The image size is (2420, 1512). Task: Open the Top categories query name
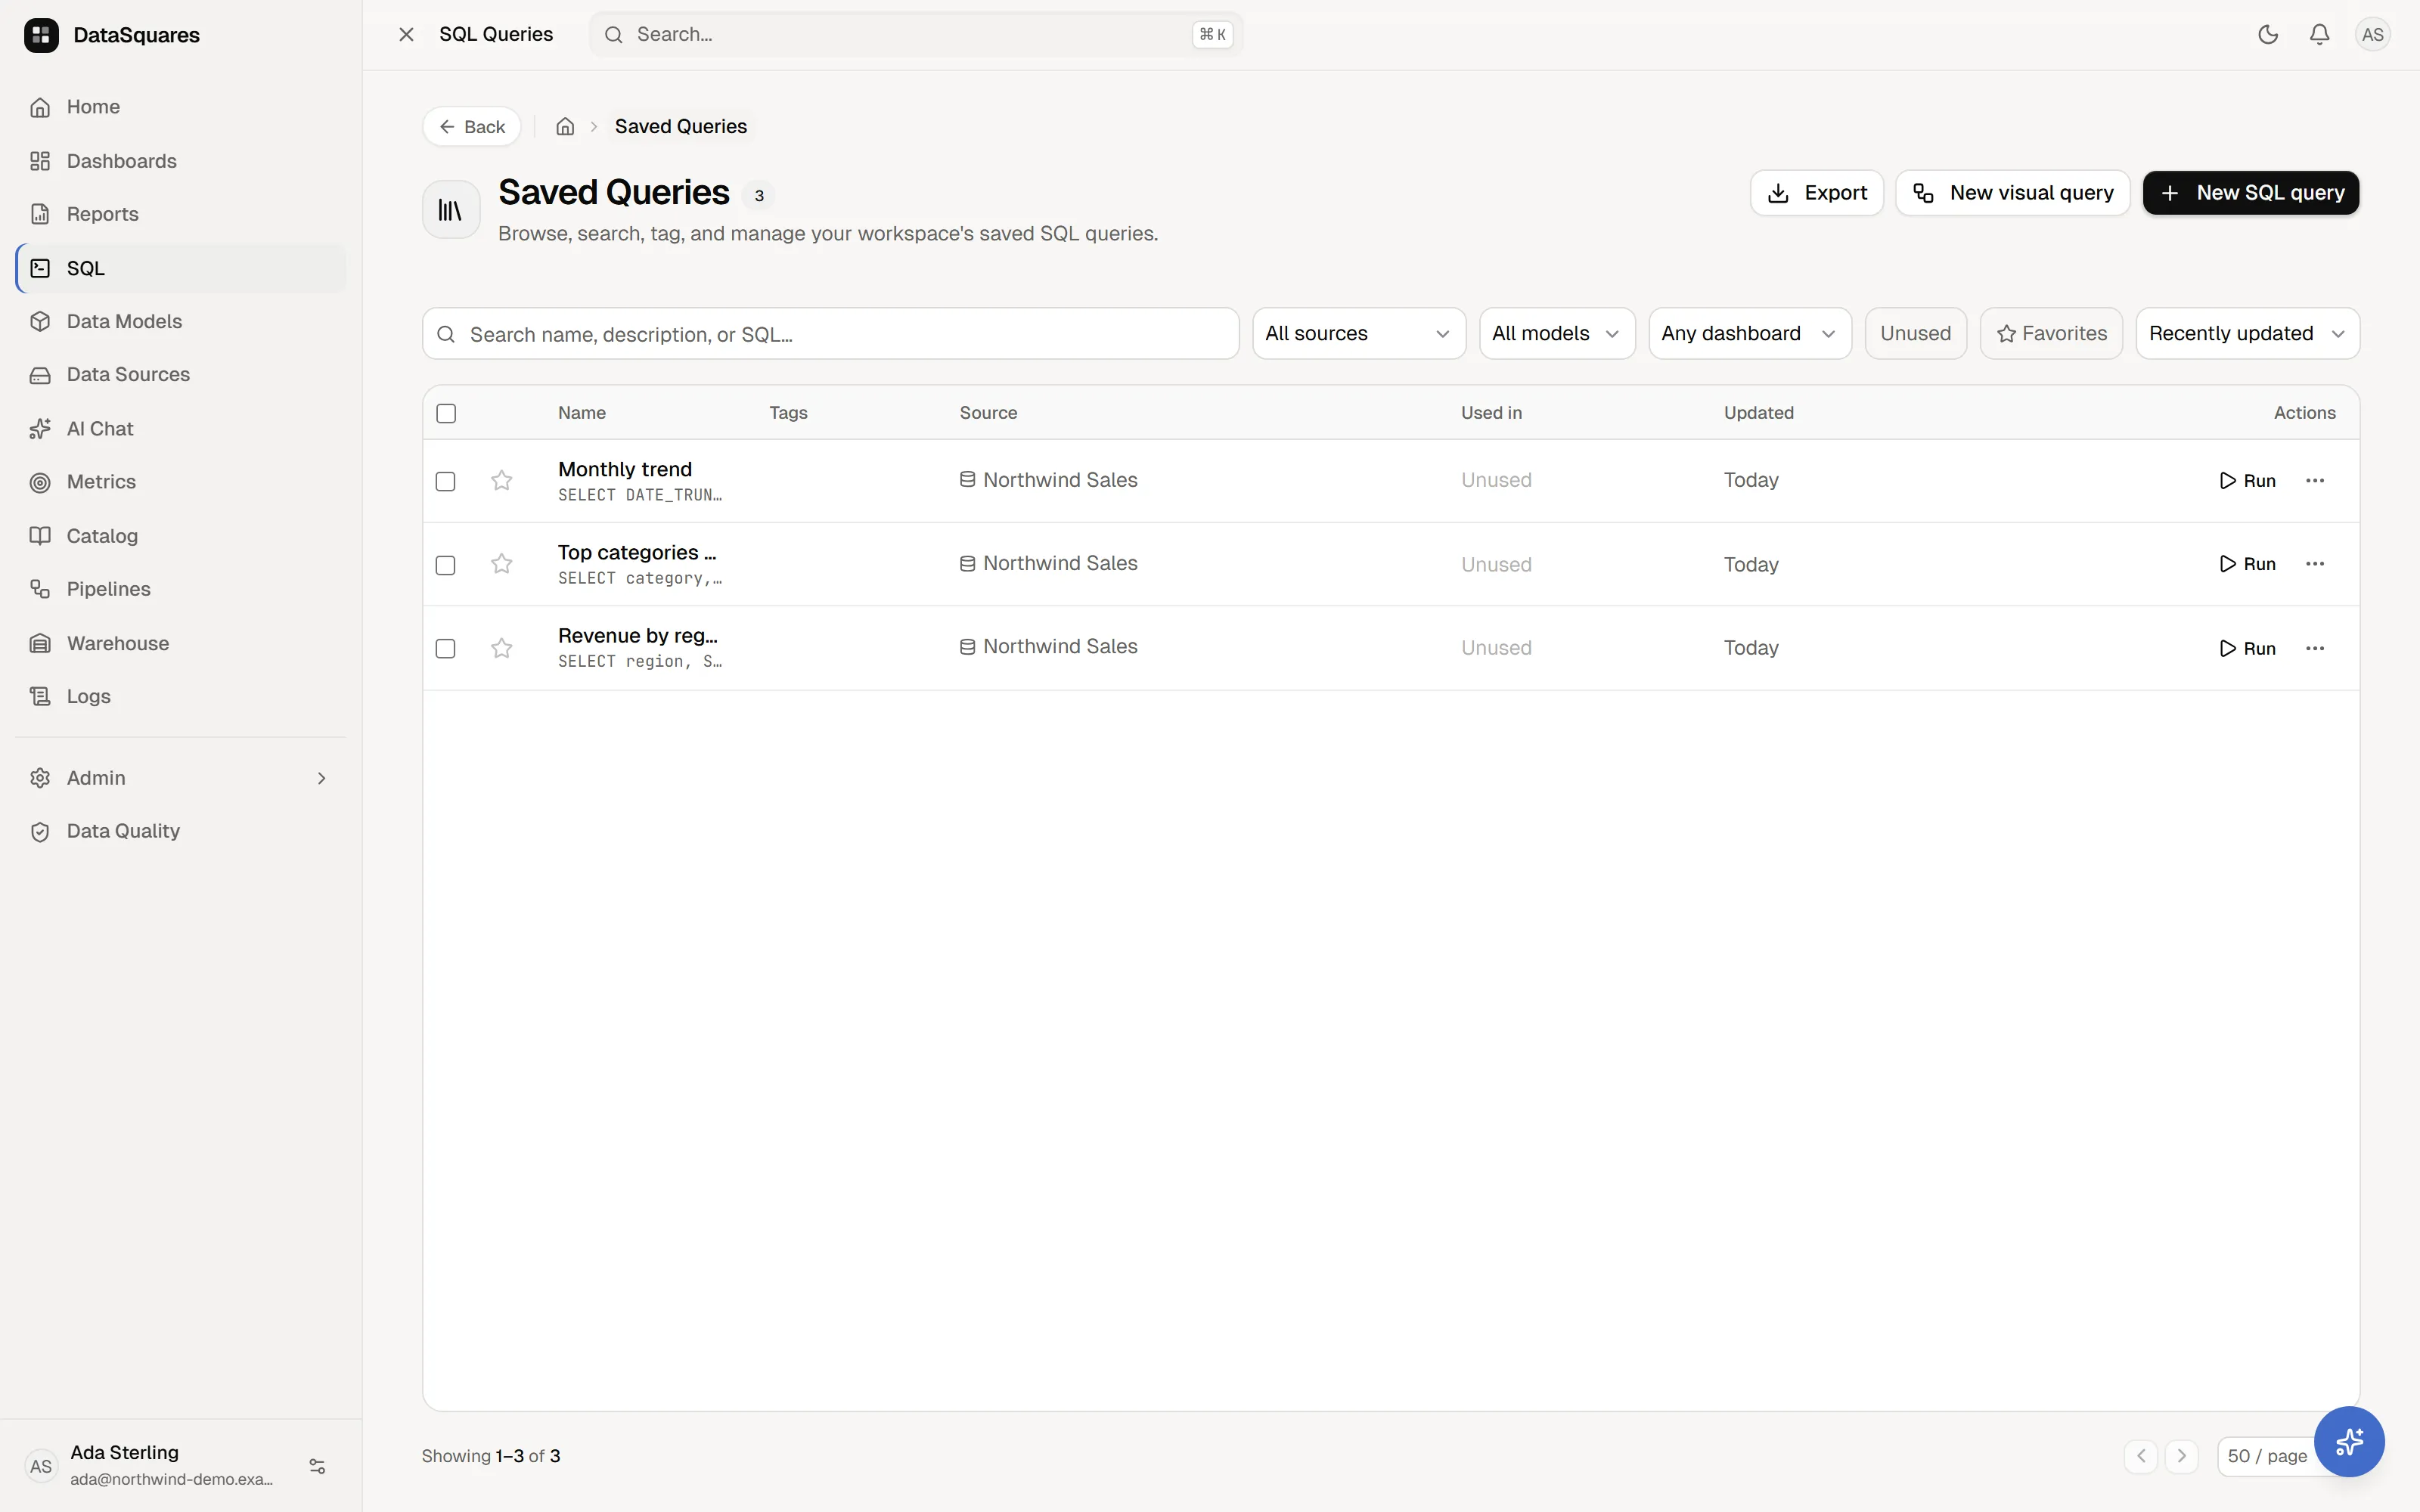tap(637, 552)
